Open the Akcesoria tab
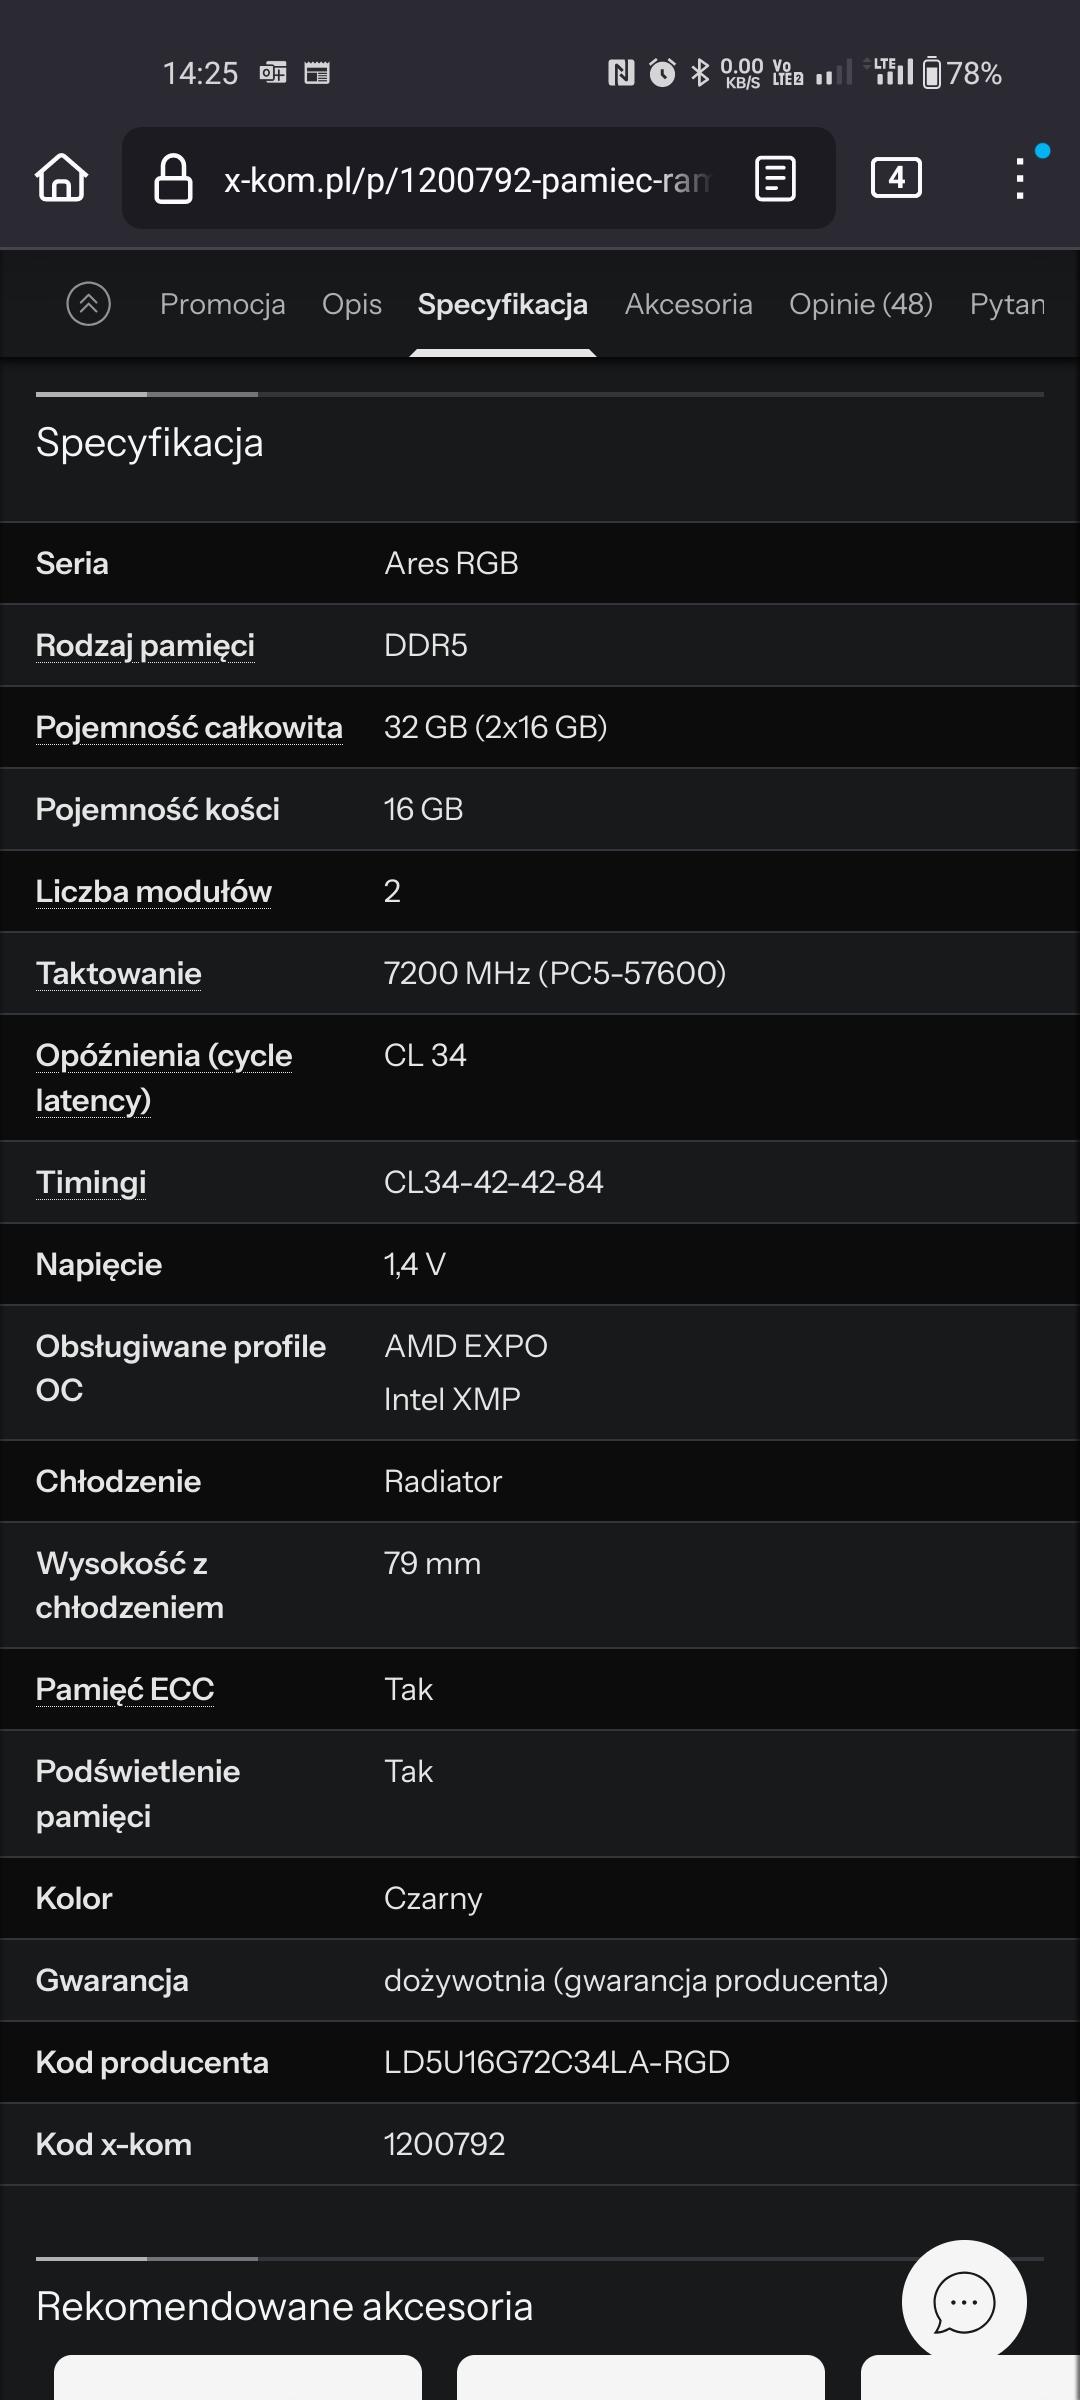1080x2400 pixels. tap(688, 304)
